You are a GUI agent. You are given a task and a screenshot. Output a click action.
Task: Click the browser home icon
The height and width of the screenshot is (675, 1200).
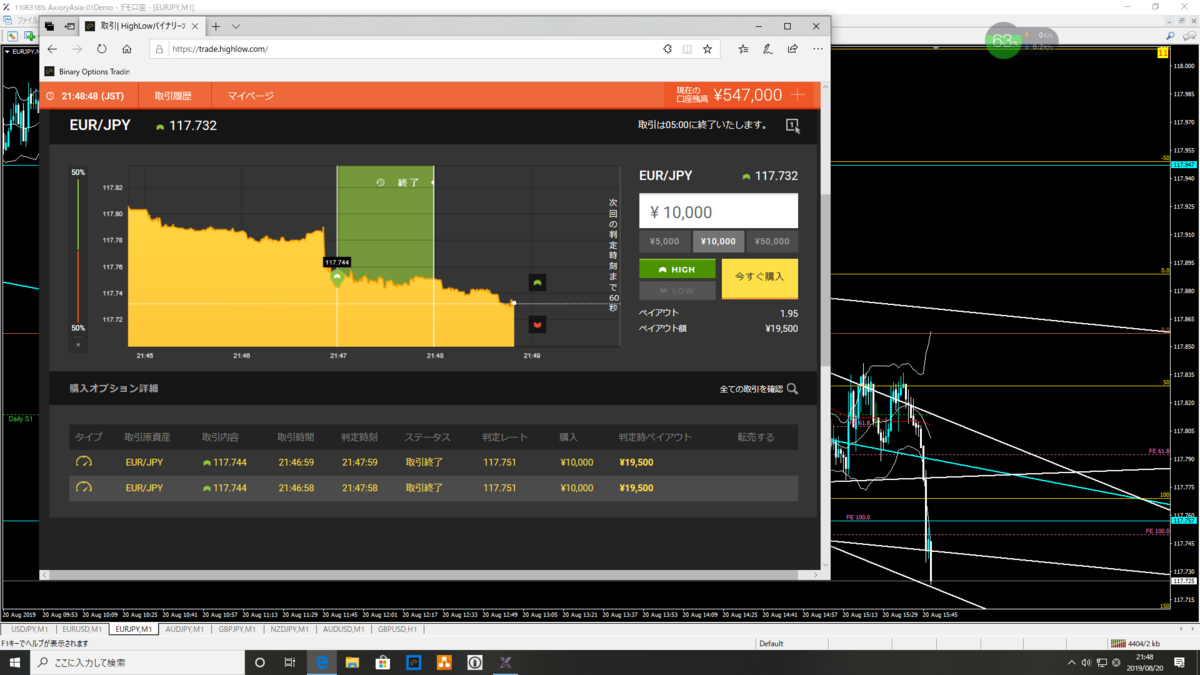pos(127,49)
